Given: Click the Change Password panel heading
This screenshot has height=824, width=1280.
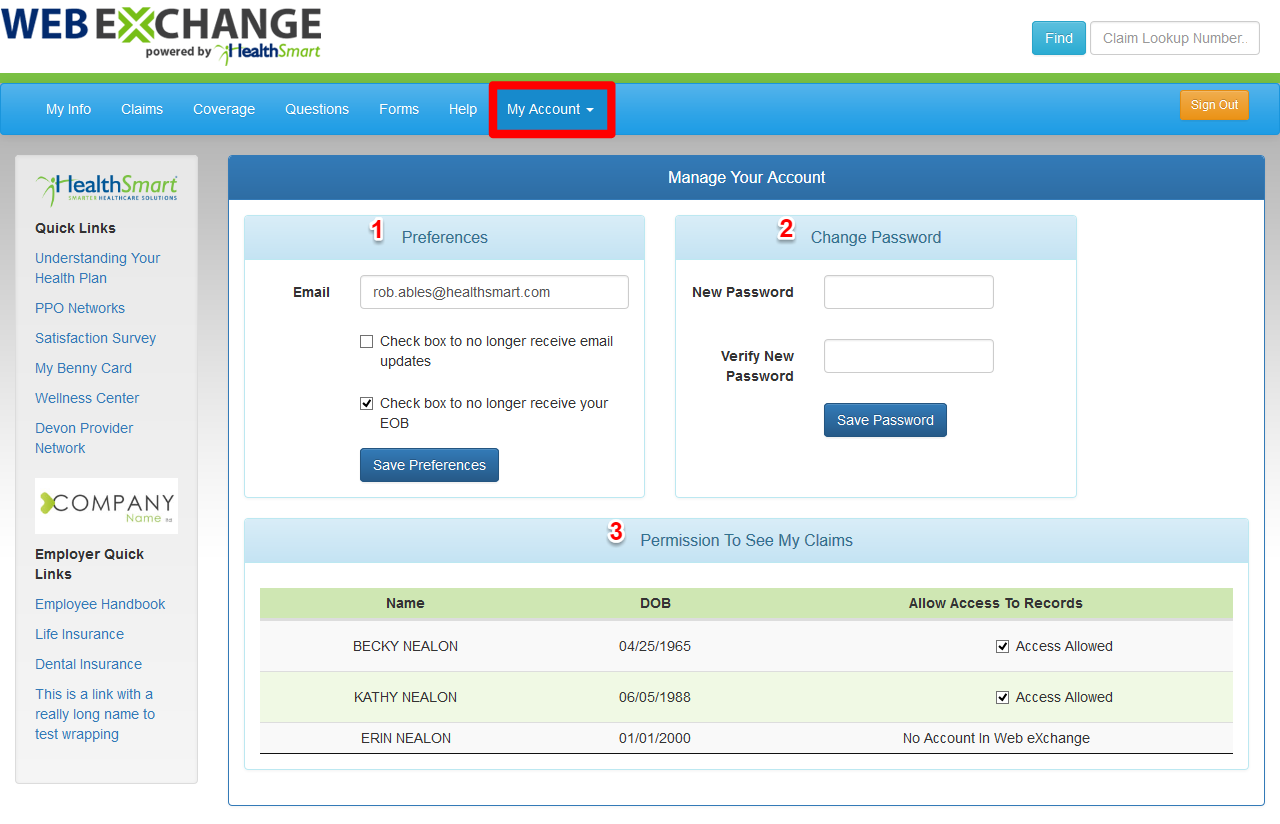Looking at the screenshot, I should coord(876,237).
